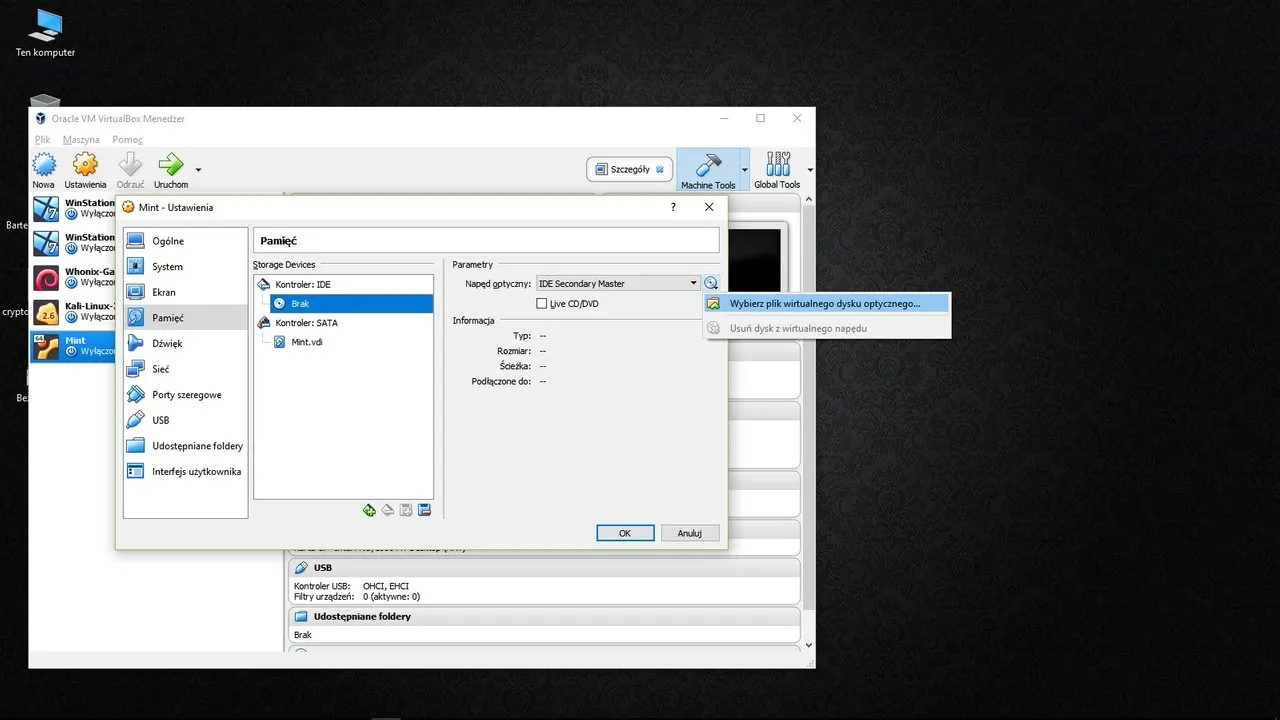Enable Live CD/DVD checkbox
The height and width of the screenshot is (720, 1280).
(x=542, y=304)
